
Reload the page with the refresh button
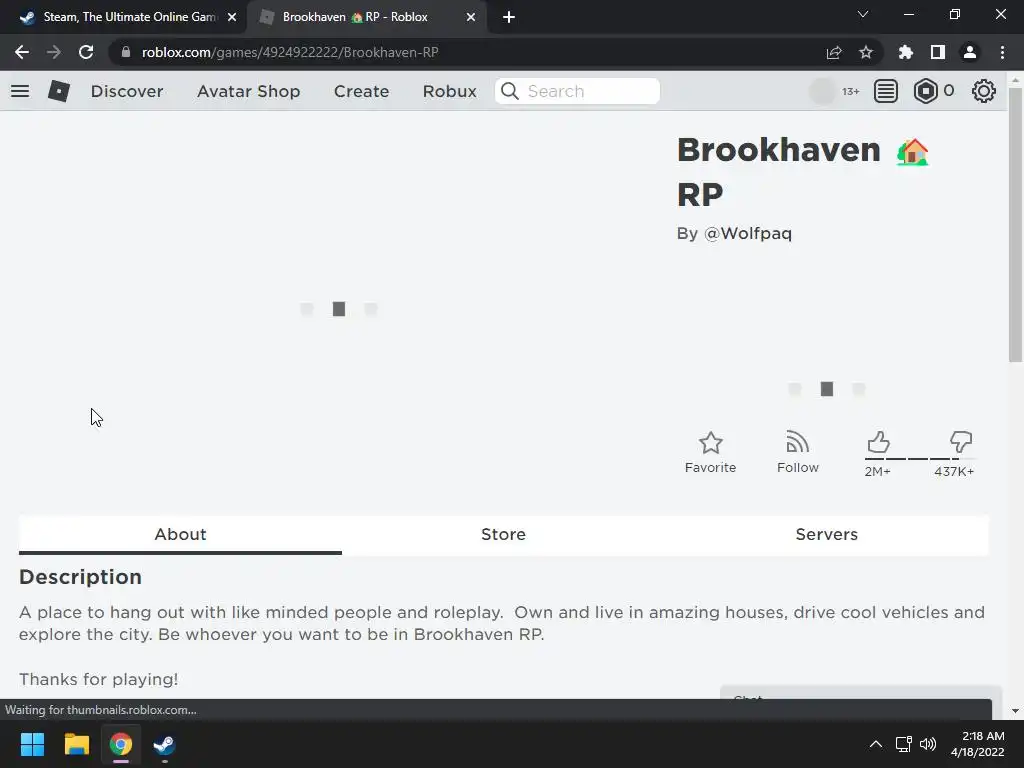[x=86, y=52]
